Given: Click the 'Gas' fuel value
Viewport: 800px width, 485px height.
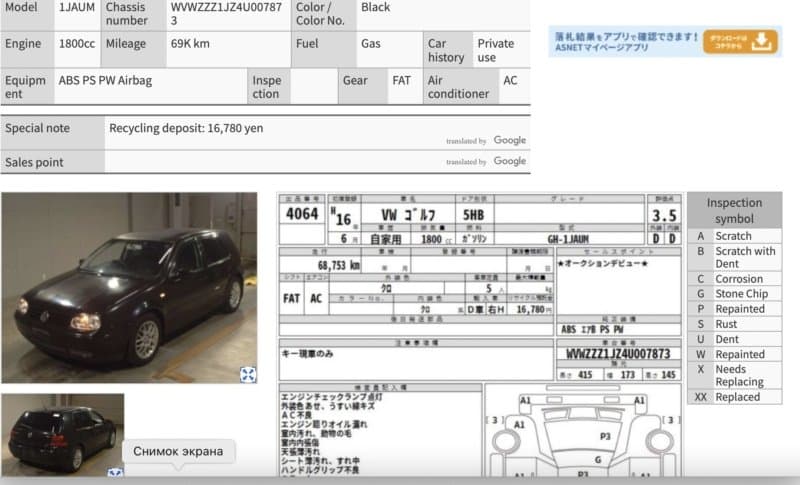Looking at the screenshot, I should coord(370,44).
